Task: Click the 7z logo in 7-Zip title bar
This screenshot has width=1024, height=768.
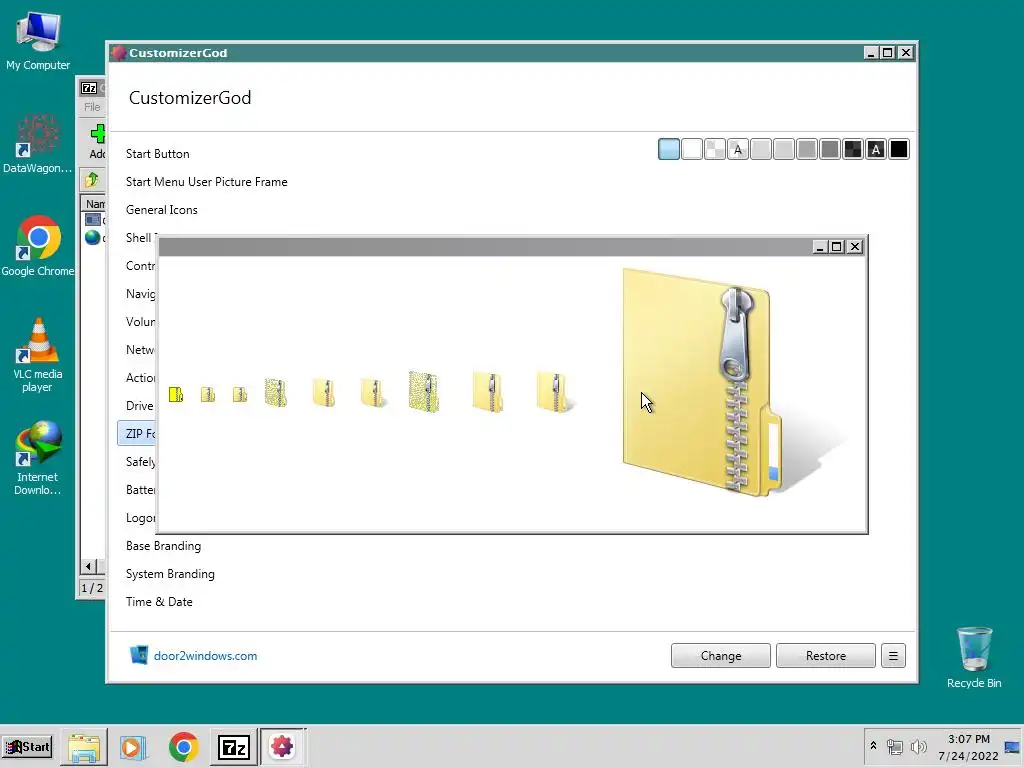Action: click(x=89, y=88)
